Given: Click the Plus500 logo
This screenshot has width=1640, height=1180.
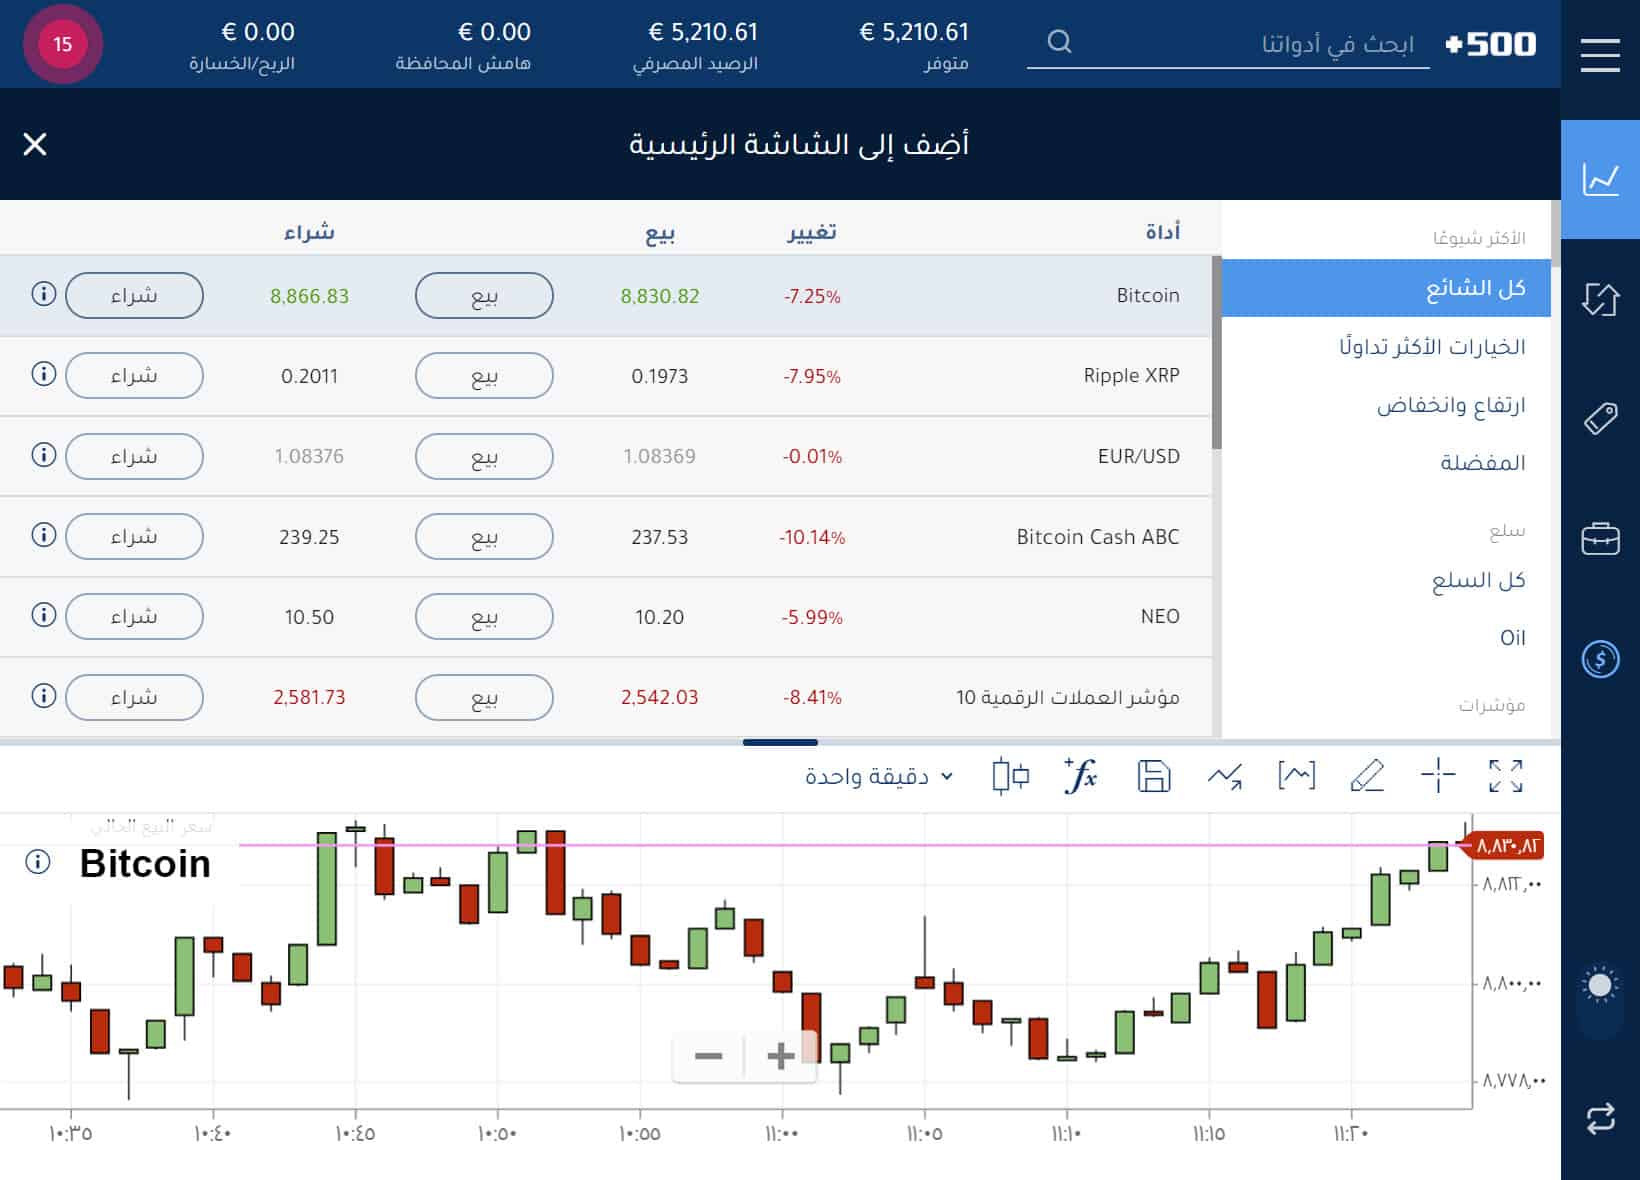Looking at the screenshot, I should [x=1491, y=44].
